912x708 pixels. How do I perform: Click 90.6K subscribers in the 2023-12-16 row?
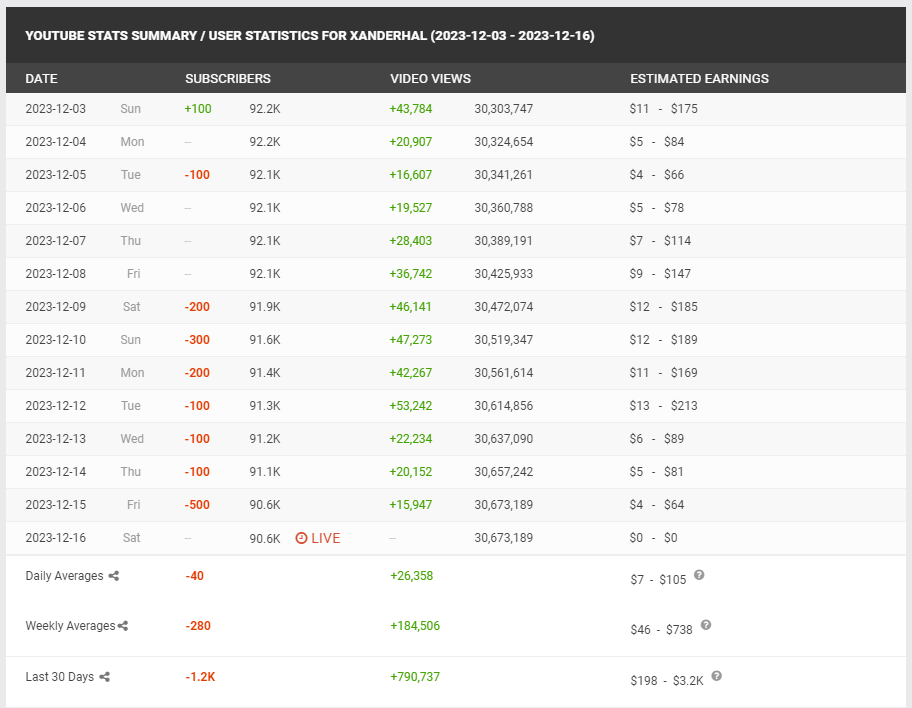coord(265,538)
